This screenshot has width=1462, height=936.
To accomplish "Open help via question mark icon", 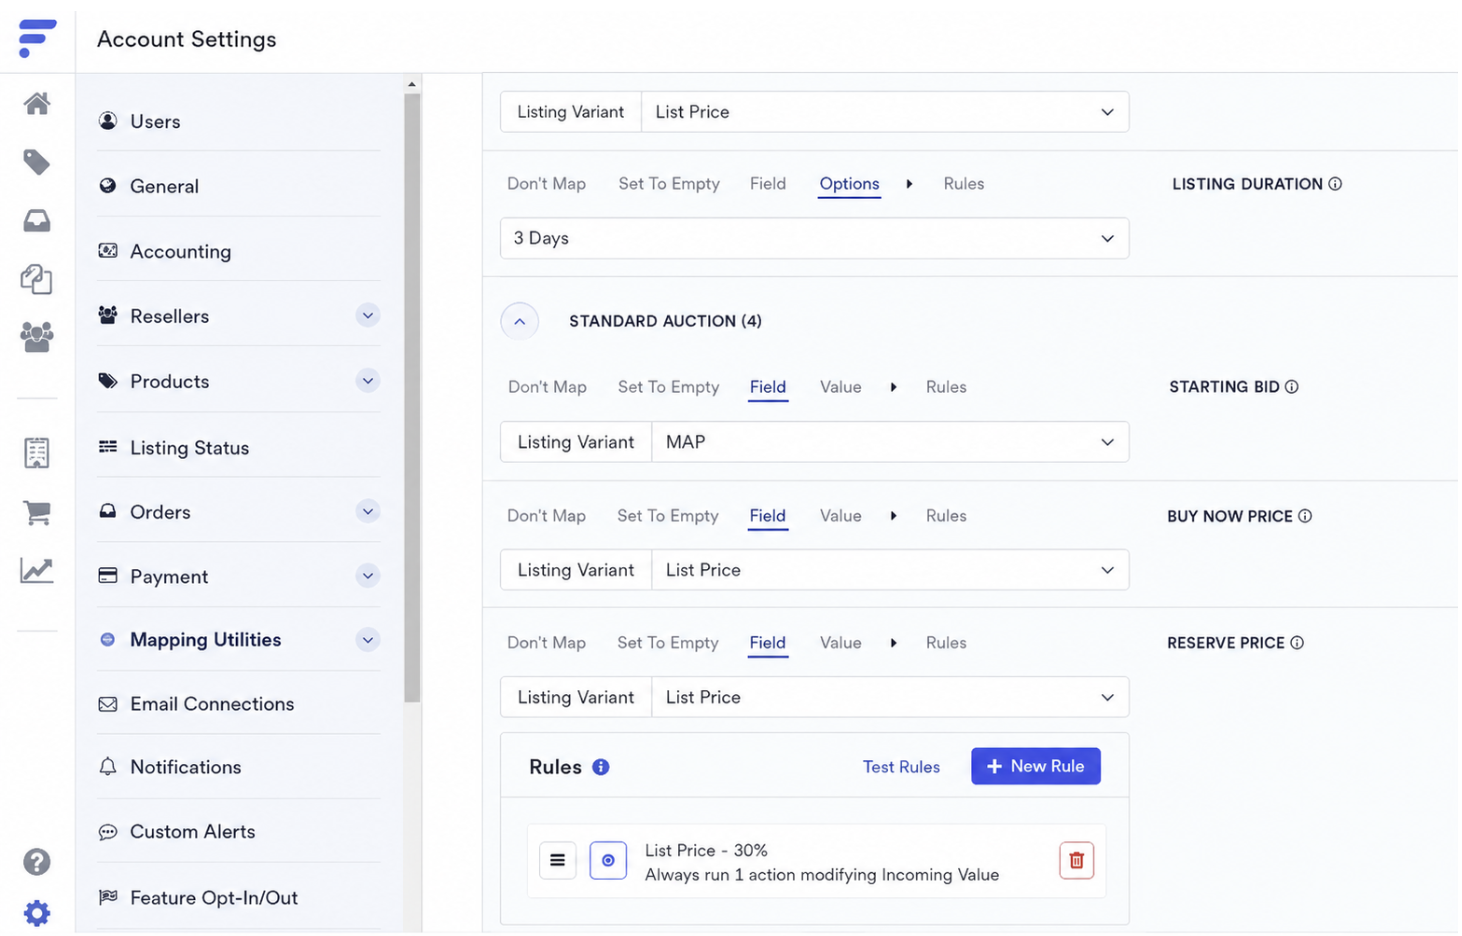I will pyautogui.click(x=37, y=863).
